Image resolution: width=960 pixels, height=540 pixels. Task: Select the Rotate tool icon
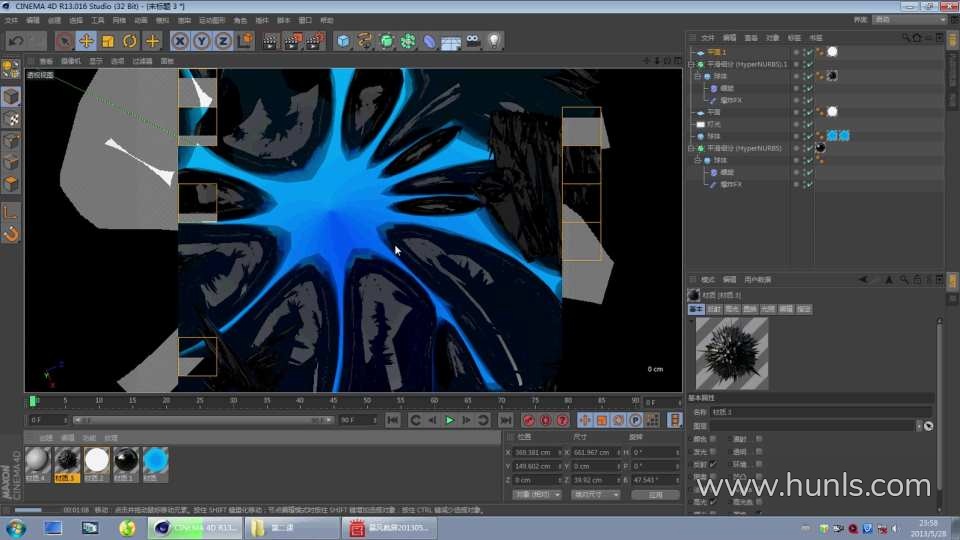[x=130, y=41]
